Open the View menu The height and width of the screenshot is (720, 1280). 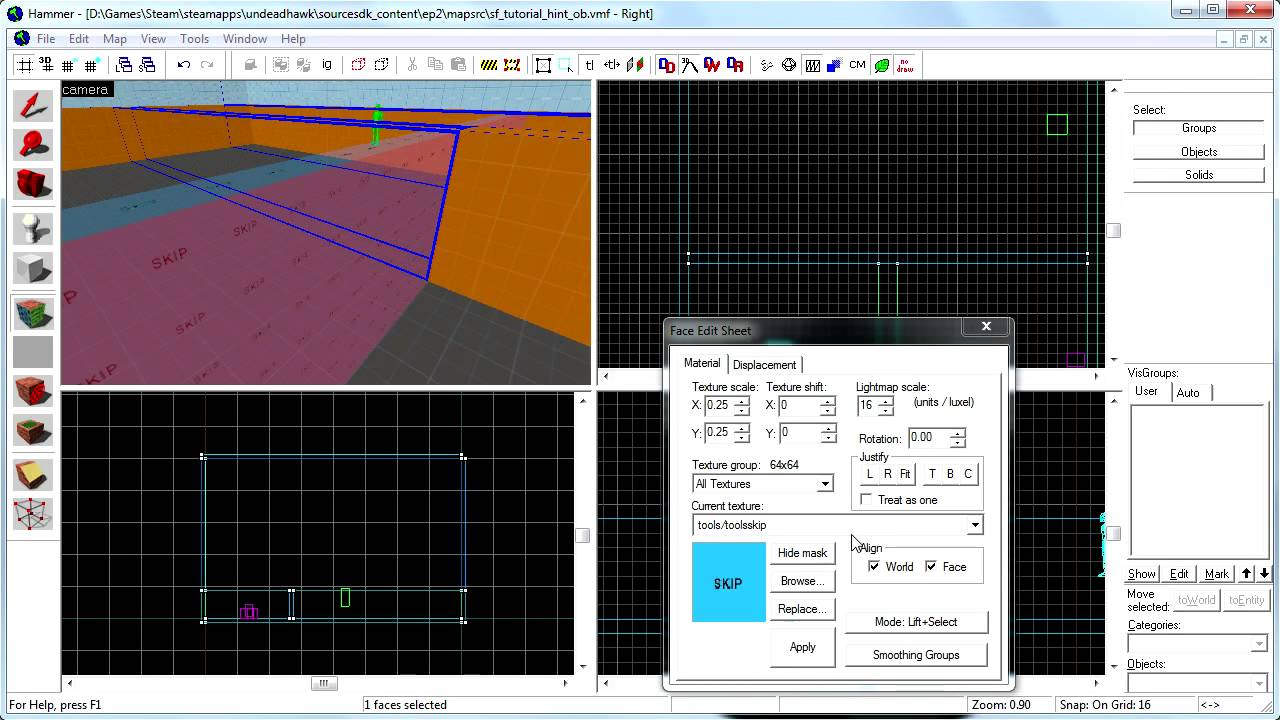[x=153, y=39]
